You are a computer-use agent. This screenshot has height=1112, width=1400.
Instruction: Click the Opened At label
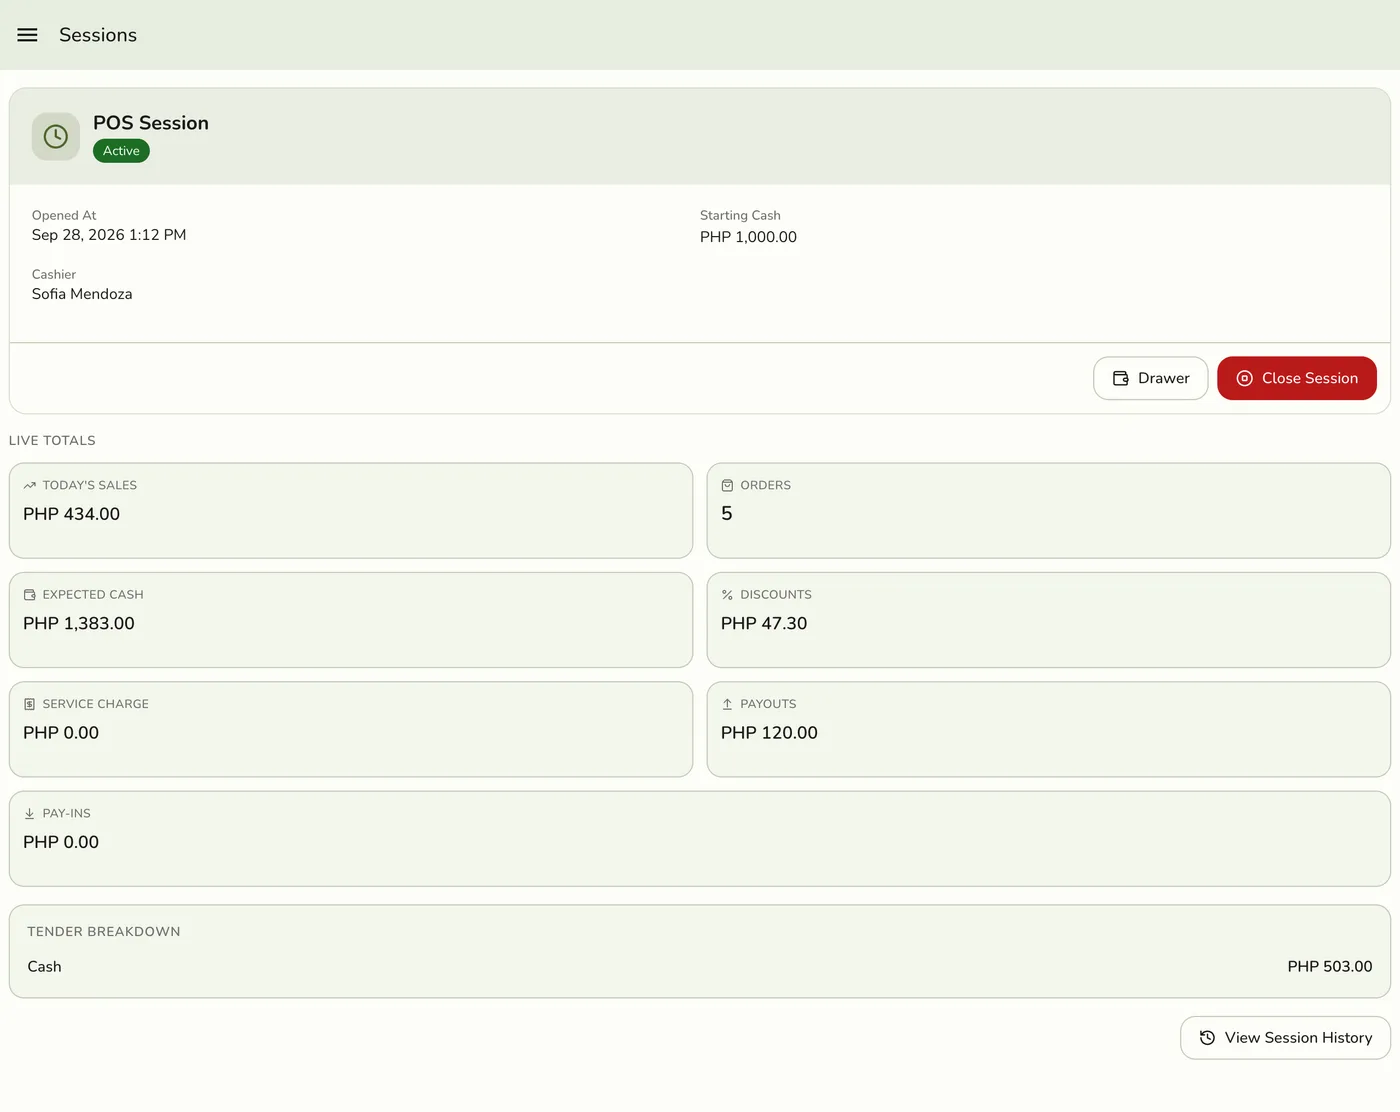click(64, 216)
